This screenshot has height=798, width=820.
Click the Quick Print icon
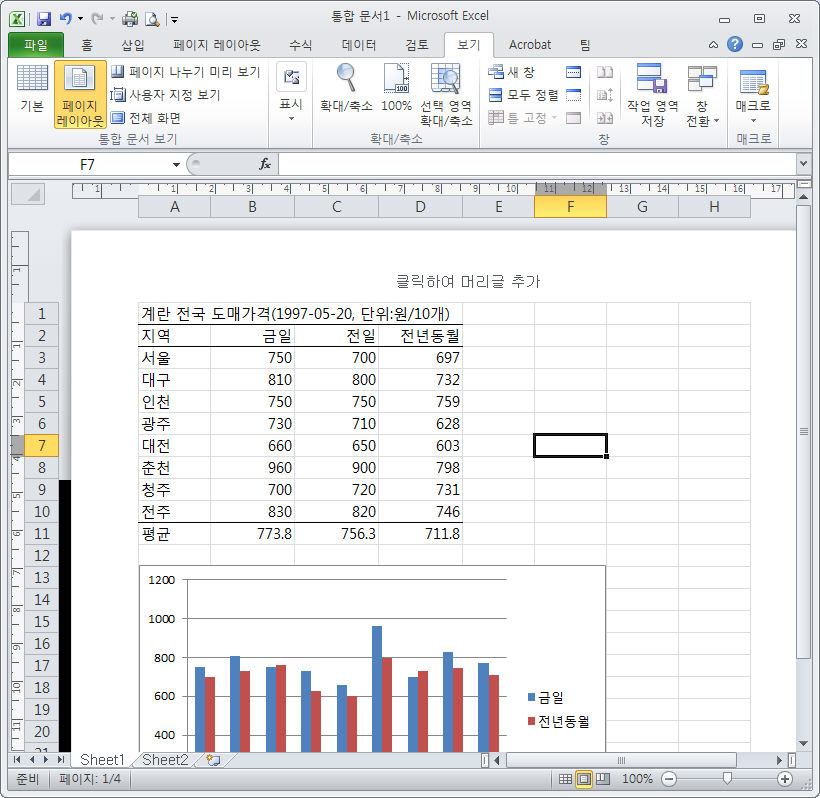130,19
